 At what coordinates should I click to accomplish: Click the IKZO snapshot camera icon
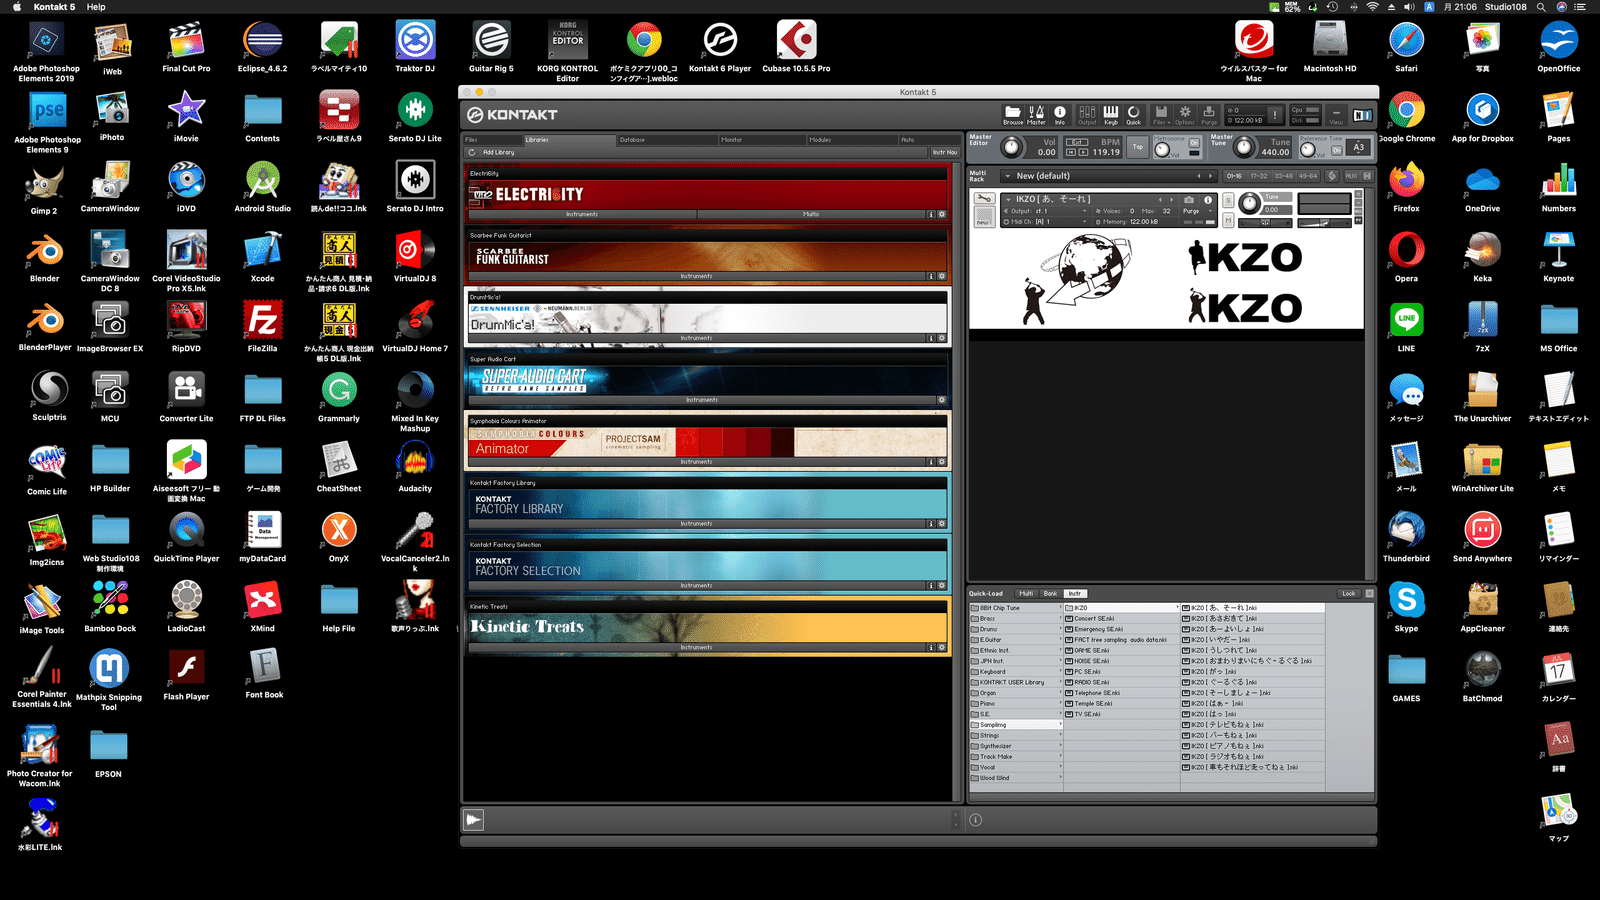(x=1189, y=200)
